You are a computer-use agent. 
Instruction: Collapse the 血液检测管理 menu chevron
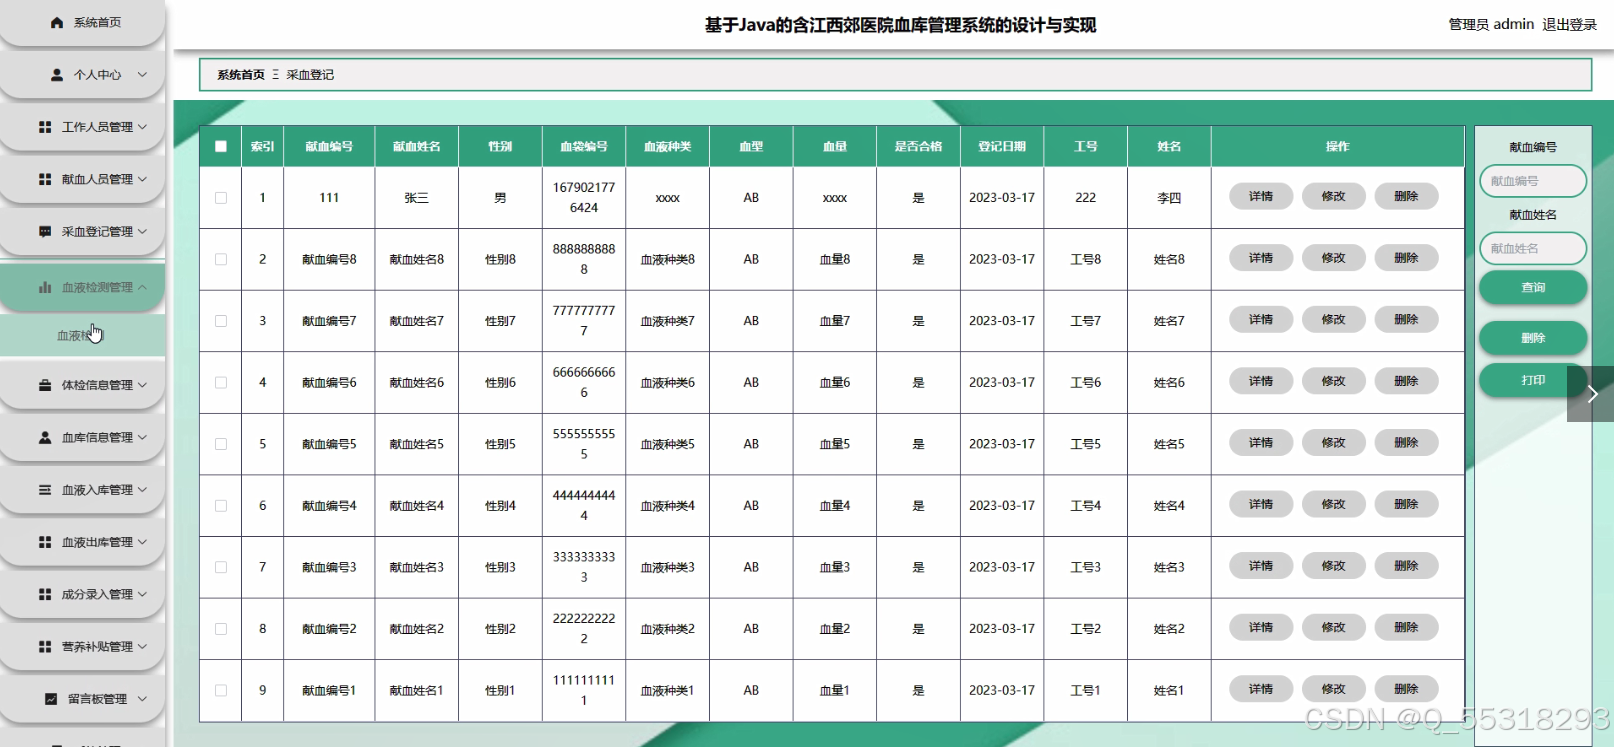(142, 287)
